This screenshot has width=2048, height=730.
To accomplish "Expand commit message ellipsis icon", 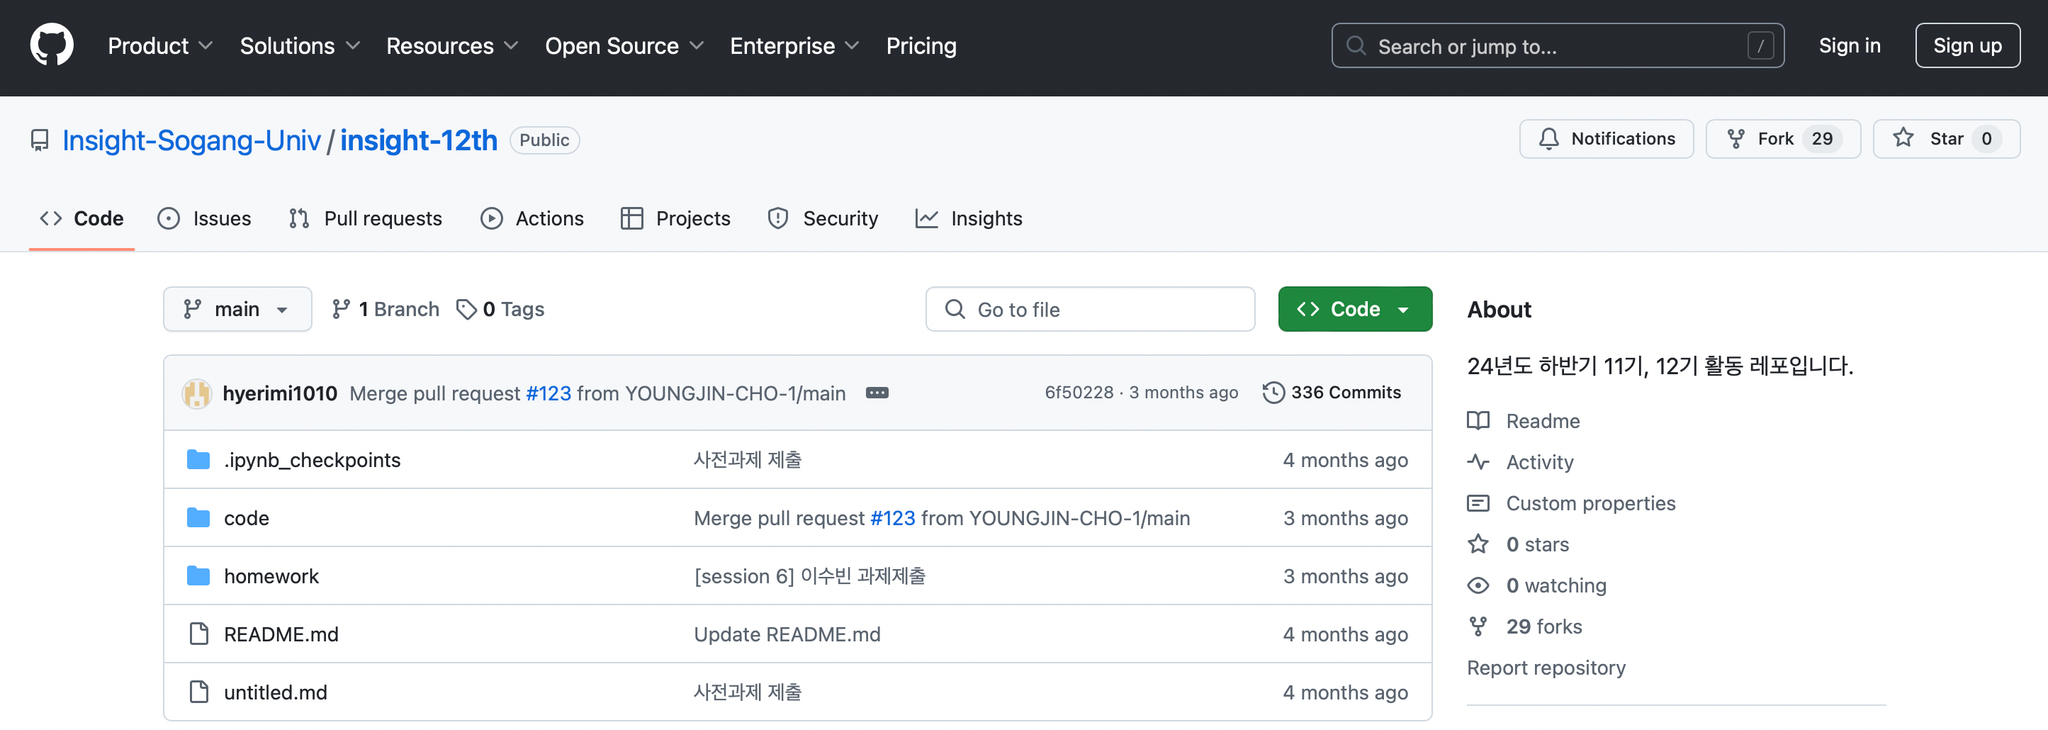I will [877, 393].
